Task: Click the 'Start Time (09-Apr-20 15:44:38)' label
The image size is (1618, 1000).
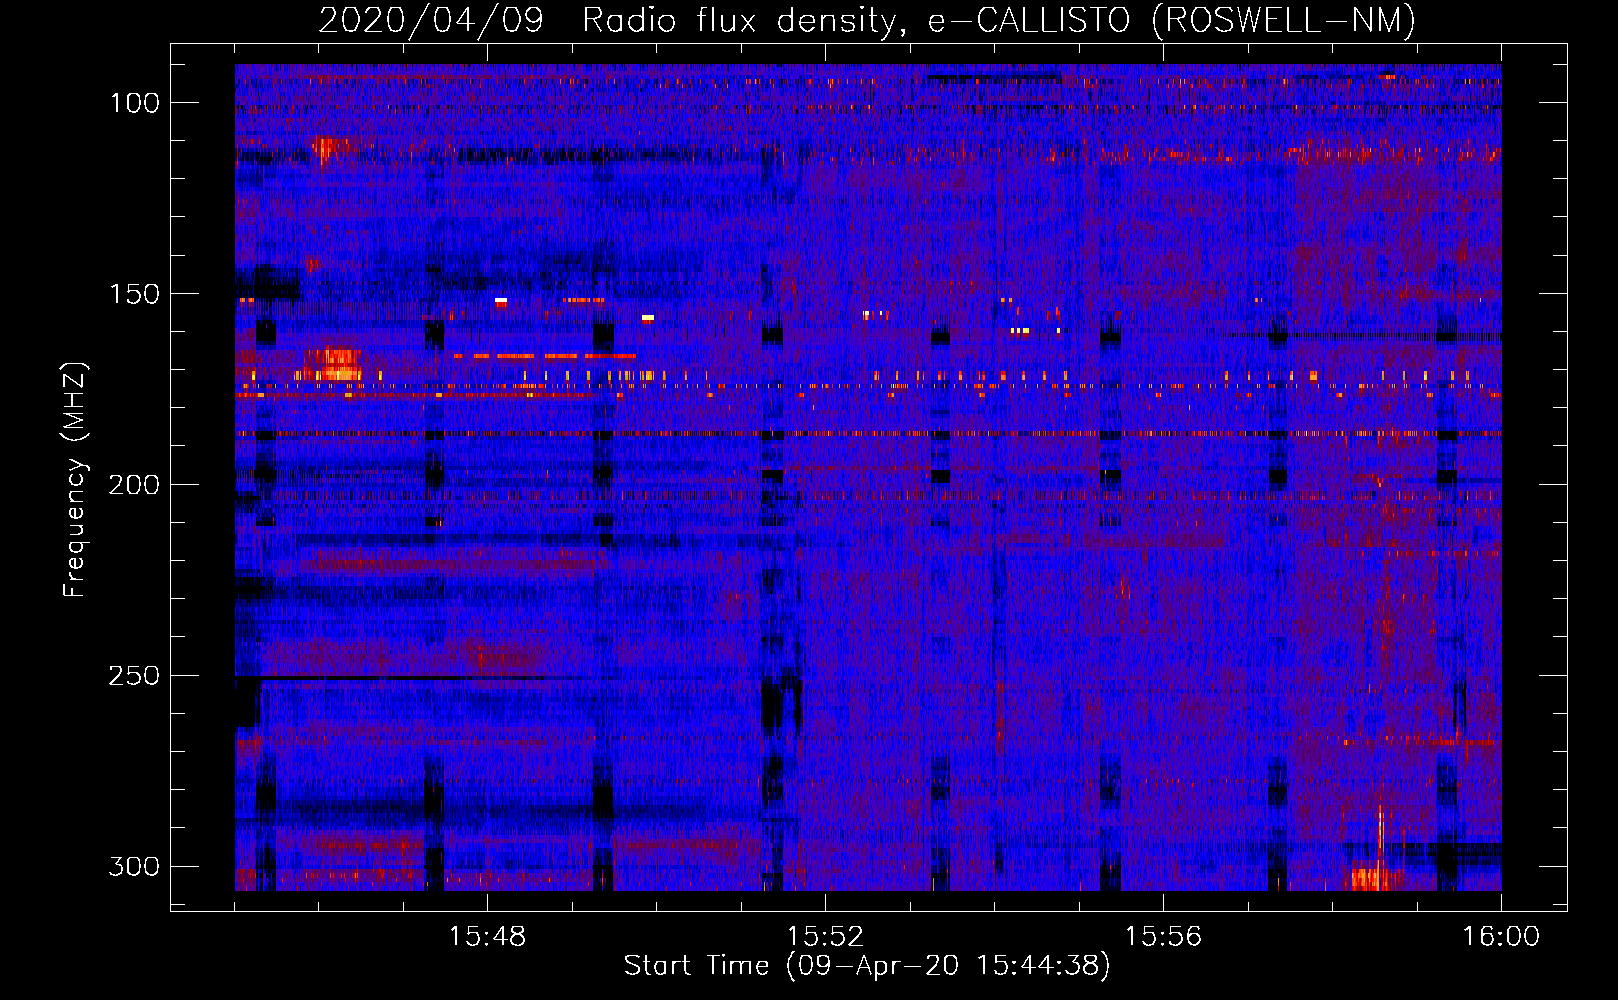Action: pyautogui.click(x=867, y=966)
